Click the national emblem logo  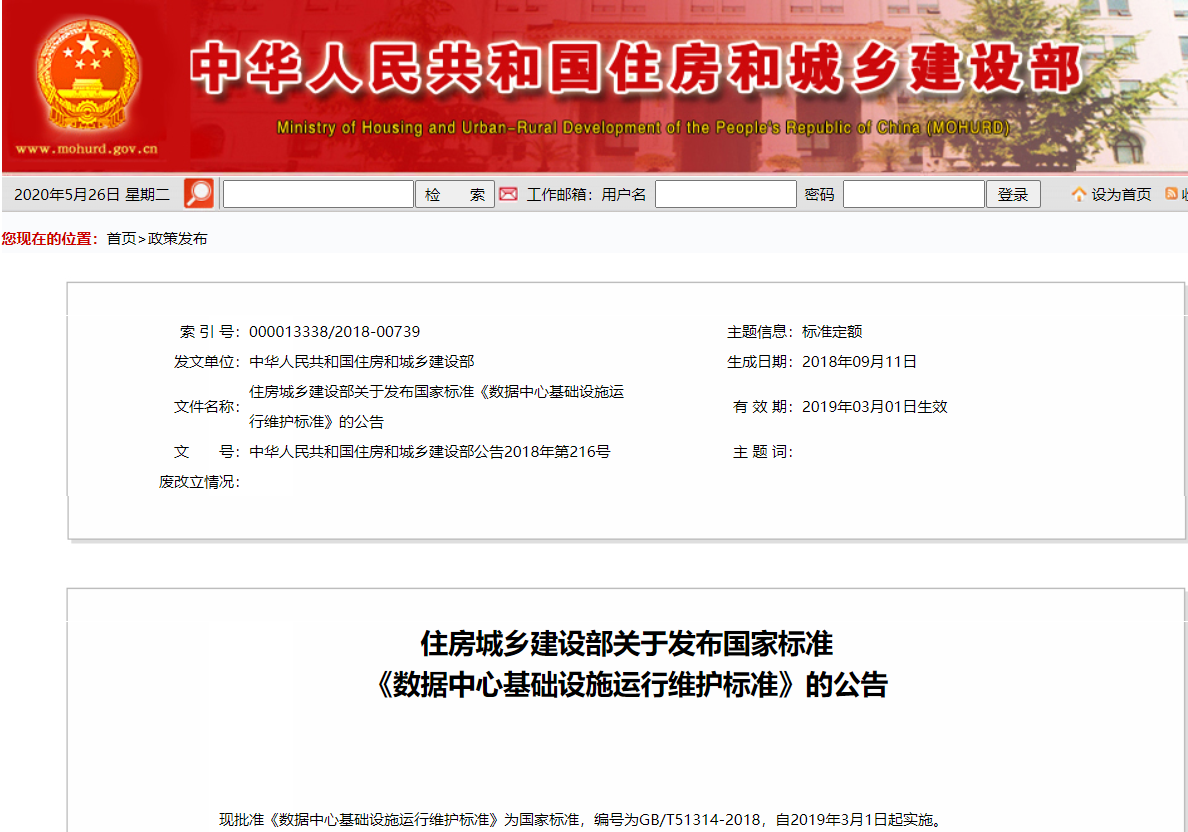tap(87, 76)
